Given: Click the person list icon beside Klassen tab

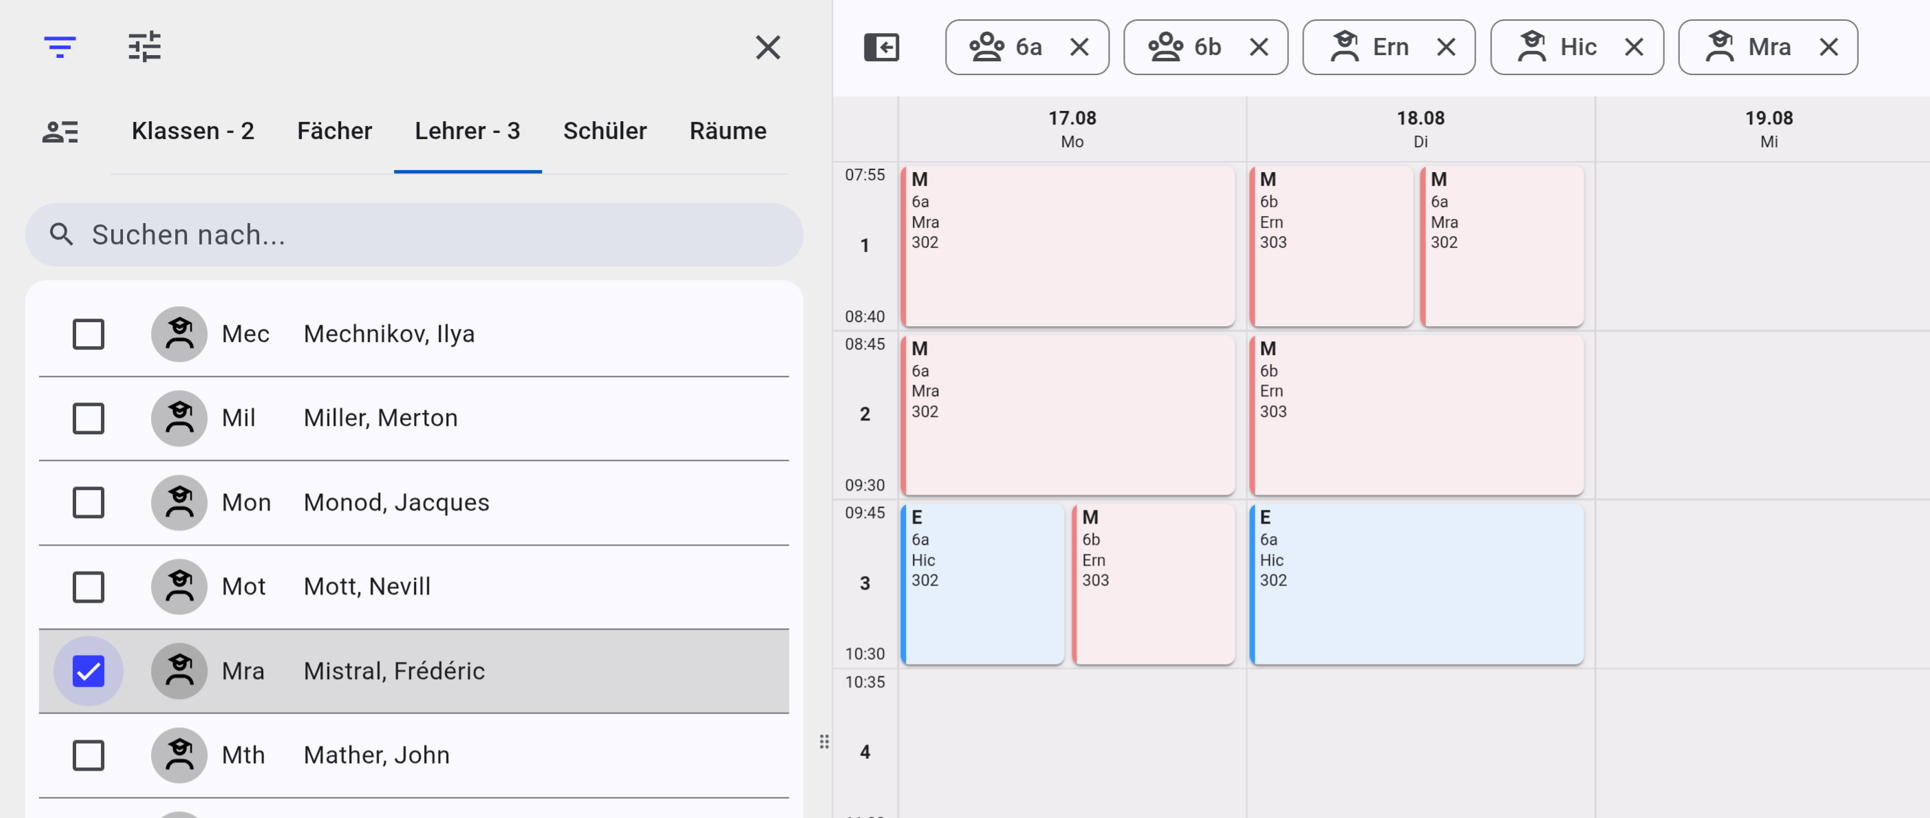Looking at the screenshot, I should 60,132.
